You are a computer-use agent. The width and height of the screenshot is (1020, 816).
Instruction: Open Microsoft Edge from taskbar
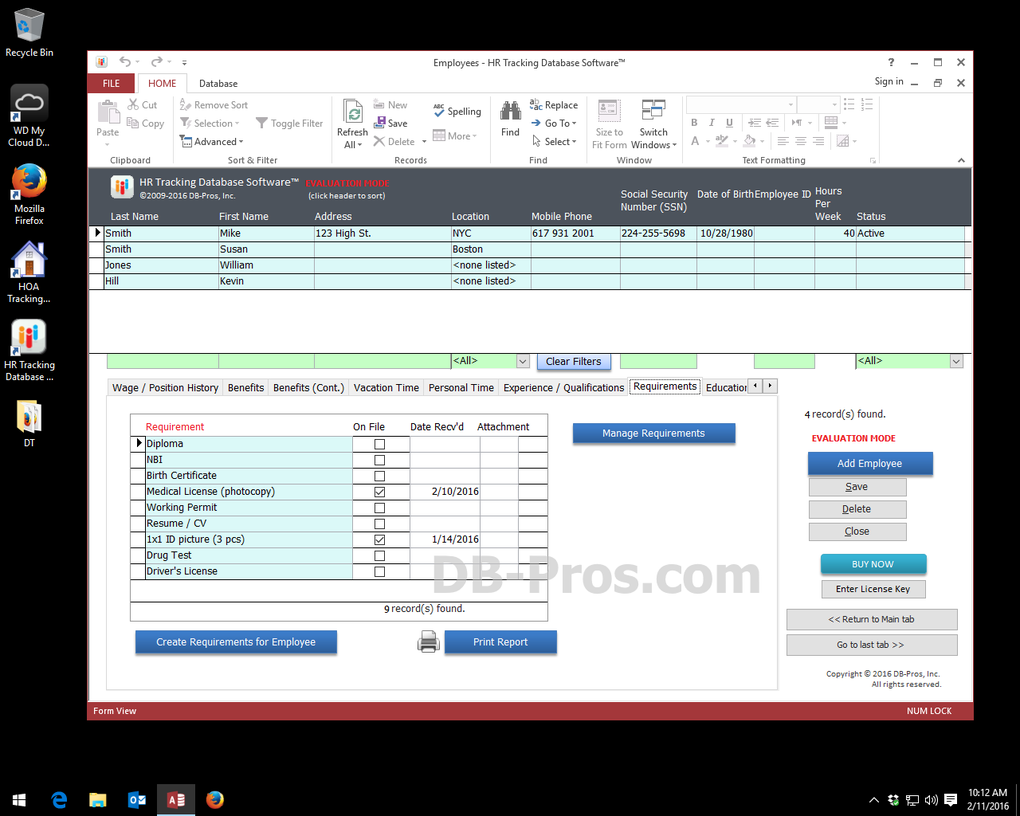(x=59, y=799)
